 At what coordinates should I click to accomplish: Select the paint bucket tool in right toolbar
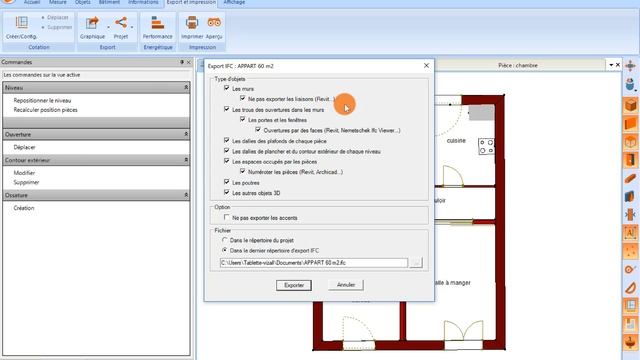[x=630, y=84]
